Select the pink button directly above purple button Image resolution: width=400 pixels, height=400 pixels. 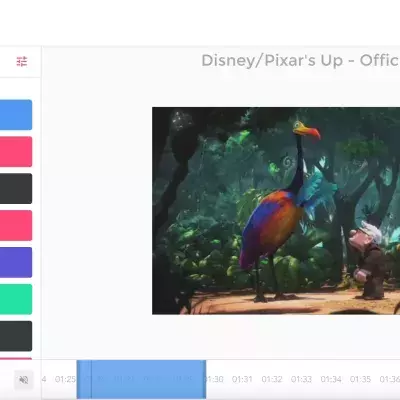pos(16,225)
